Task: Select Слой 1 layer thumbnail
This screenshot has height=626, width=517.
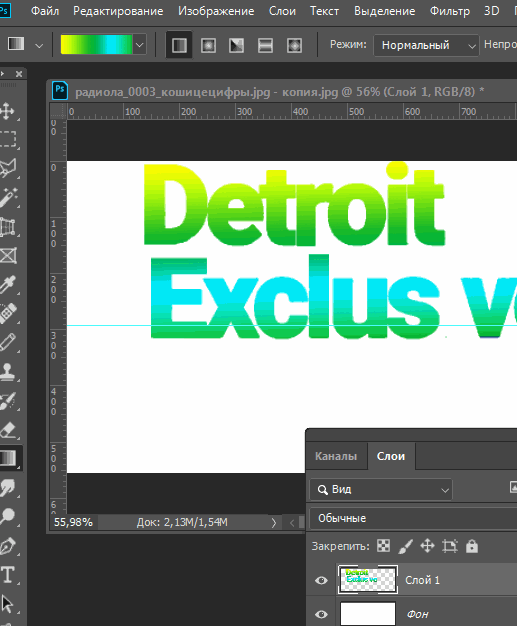Action: click(x=368, y=579)
